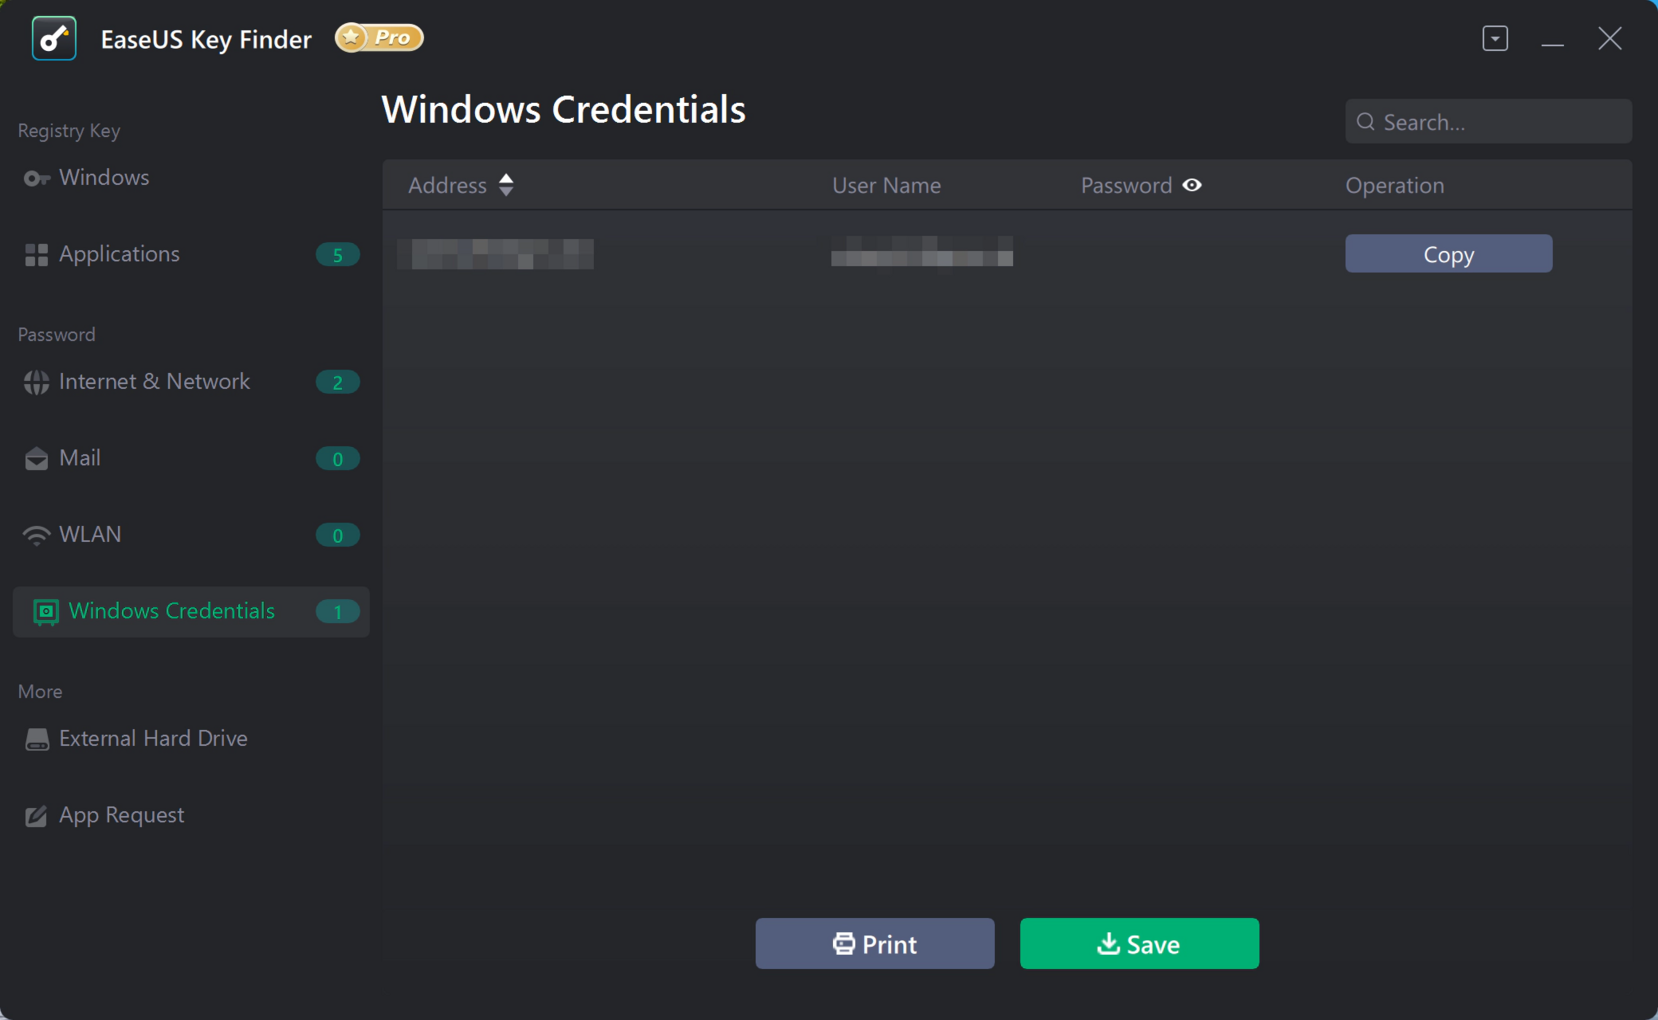Open Internet & Network passwords
Viewport: 1658px width, 1020px height.
pyautogui.click(x=191, y=382)
